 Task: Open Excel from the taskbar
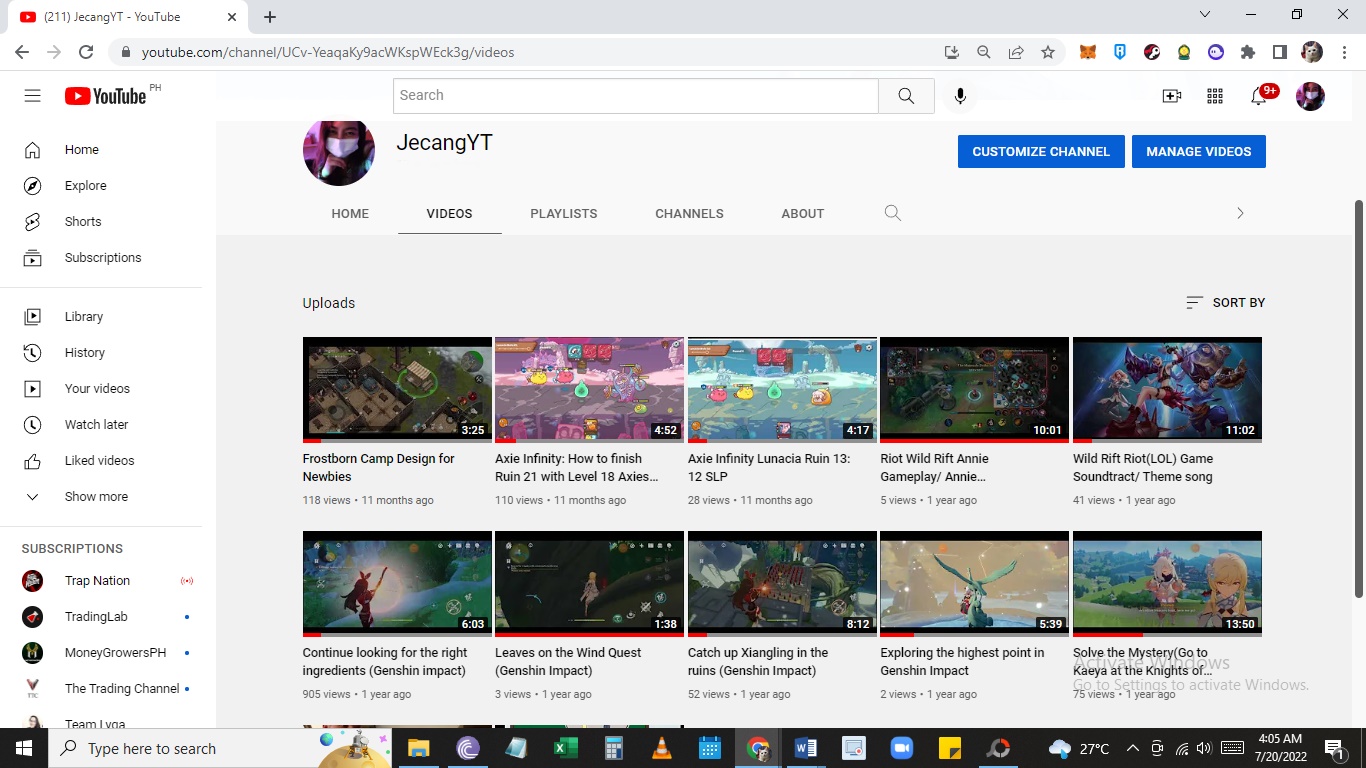(565, 748)
